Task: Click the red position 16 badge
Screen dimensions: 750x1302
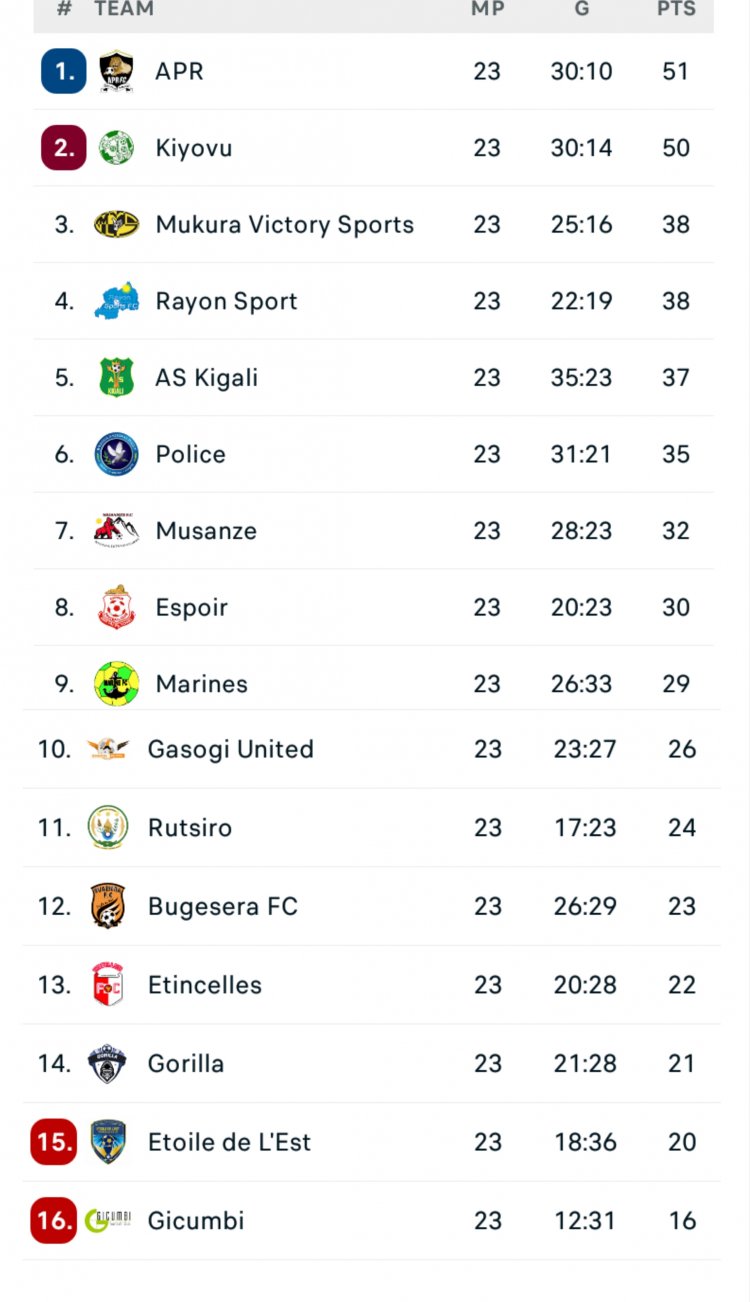Action: click(x=54, y=1220)
